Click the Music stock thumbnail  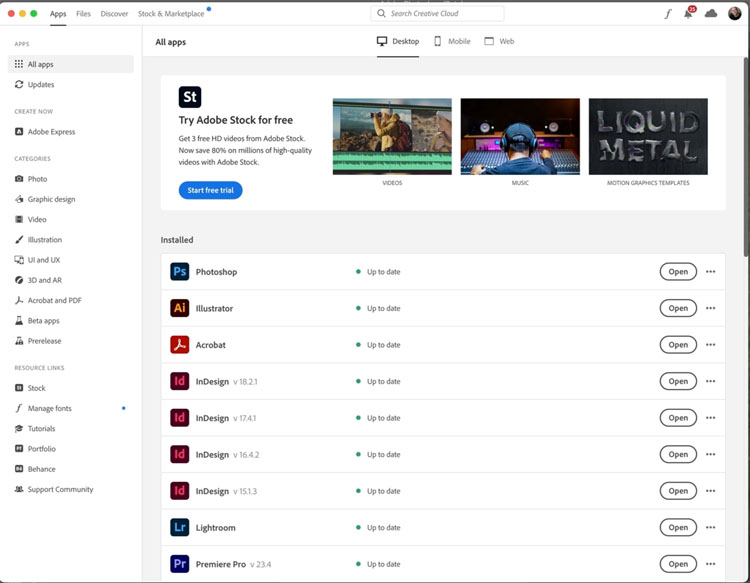(520, 136)
